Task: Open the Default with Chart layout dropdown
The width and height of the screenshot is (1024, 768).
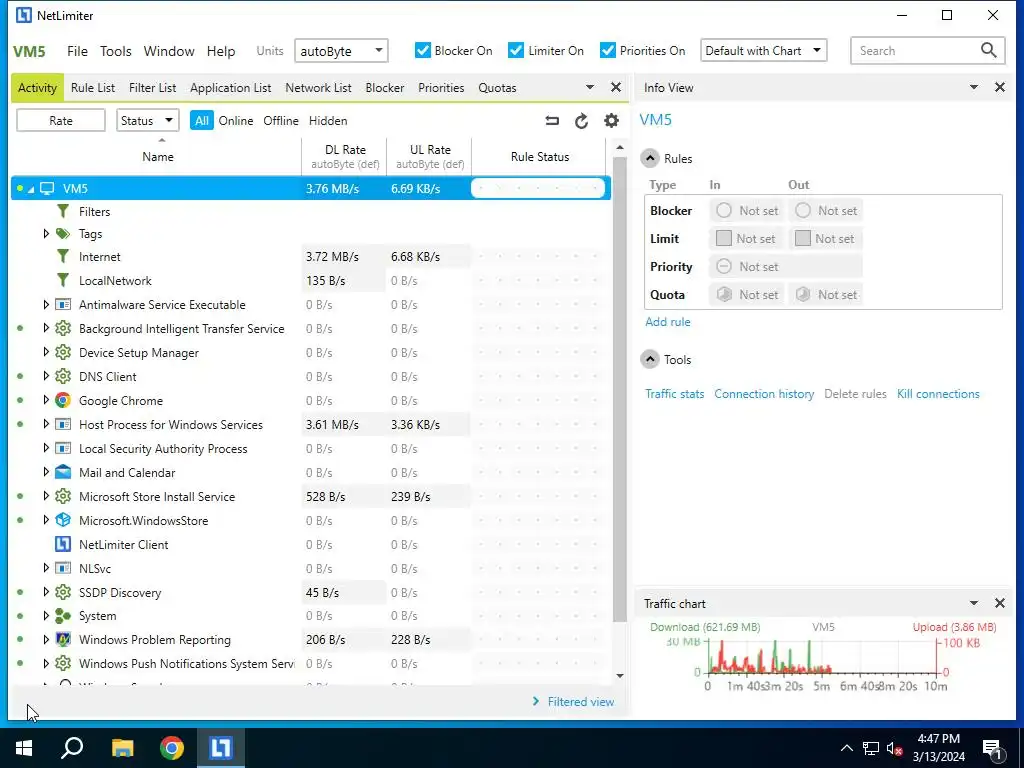Action: tap(763, 51)
